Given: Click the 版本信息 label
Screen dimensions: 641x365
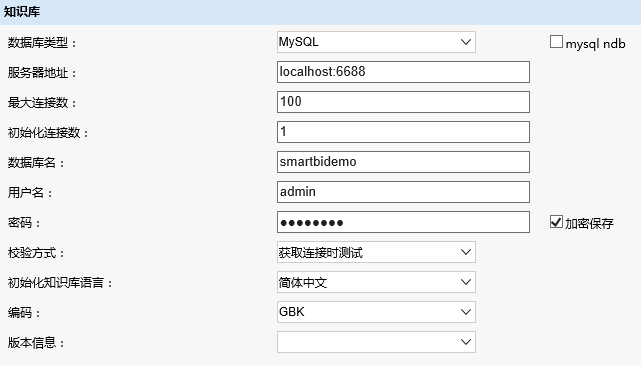Looking at the screenshot, I should pyautogui.click(x=36, y=343).
